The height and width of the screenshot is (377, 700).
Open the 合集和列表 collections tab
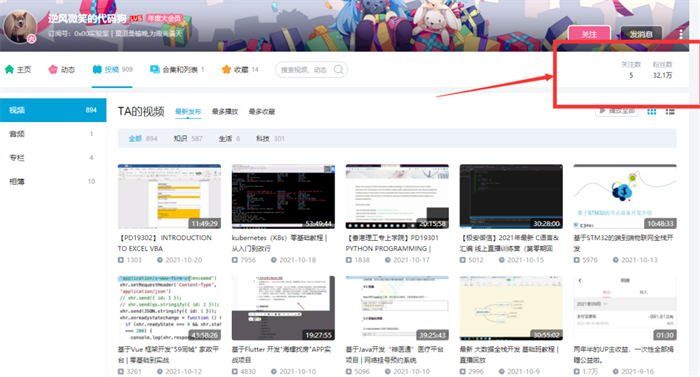(x=177, y=69)
